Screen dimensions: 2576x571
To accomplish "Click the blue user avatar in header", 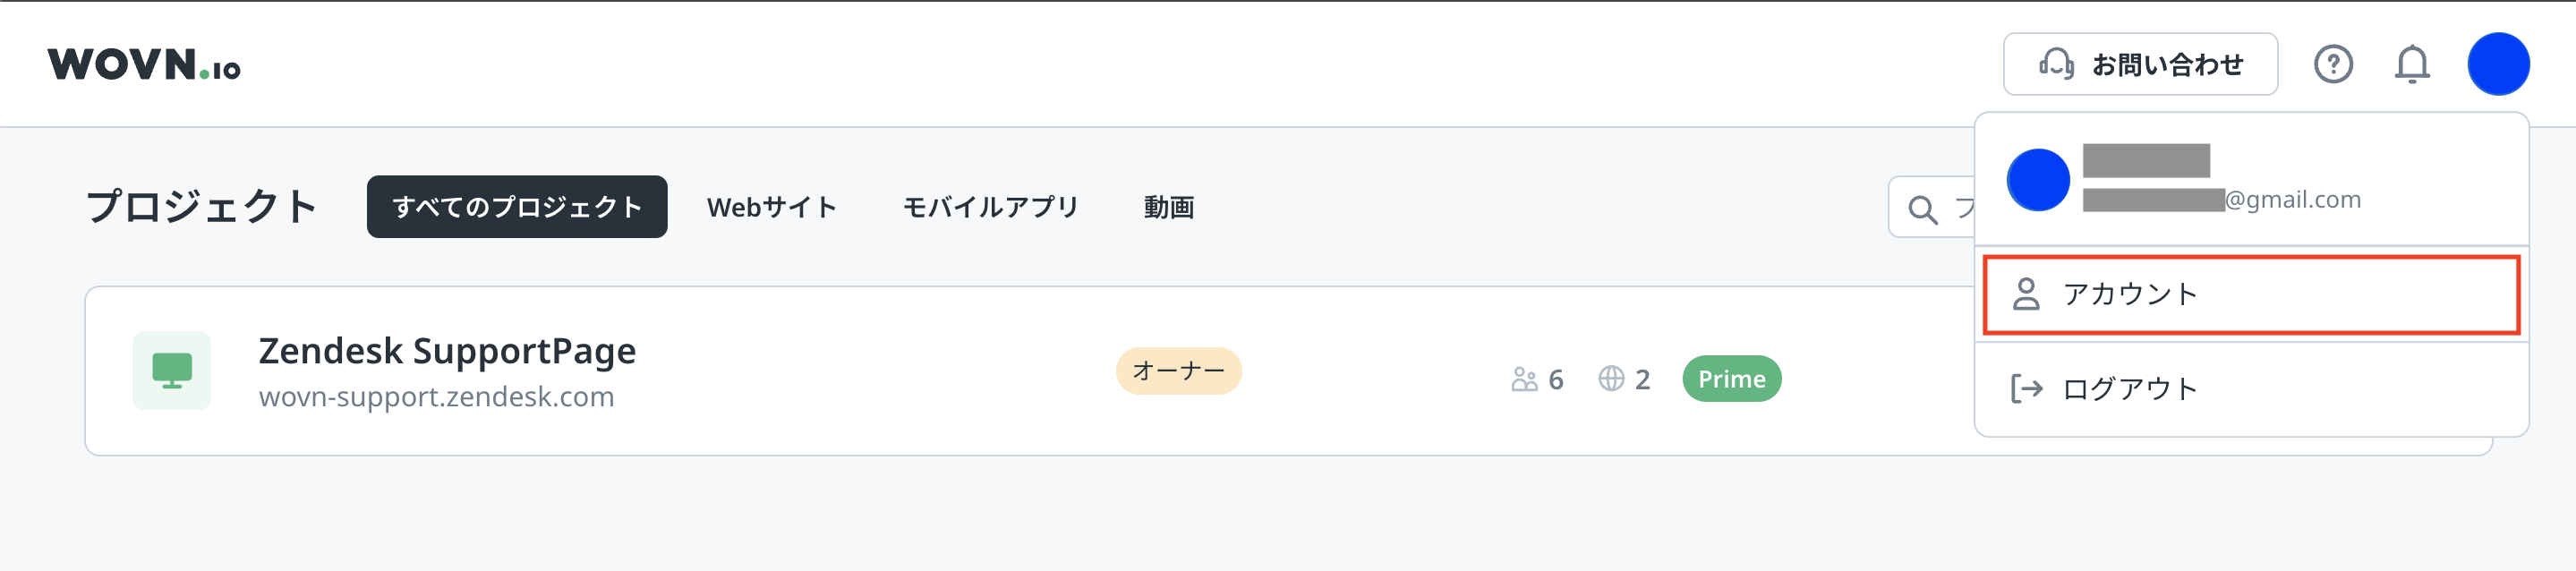I will coord(2497,64).
